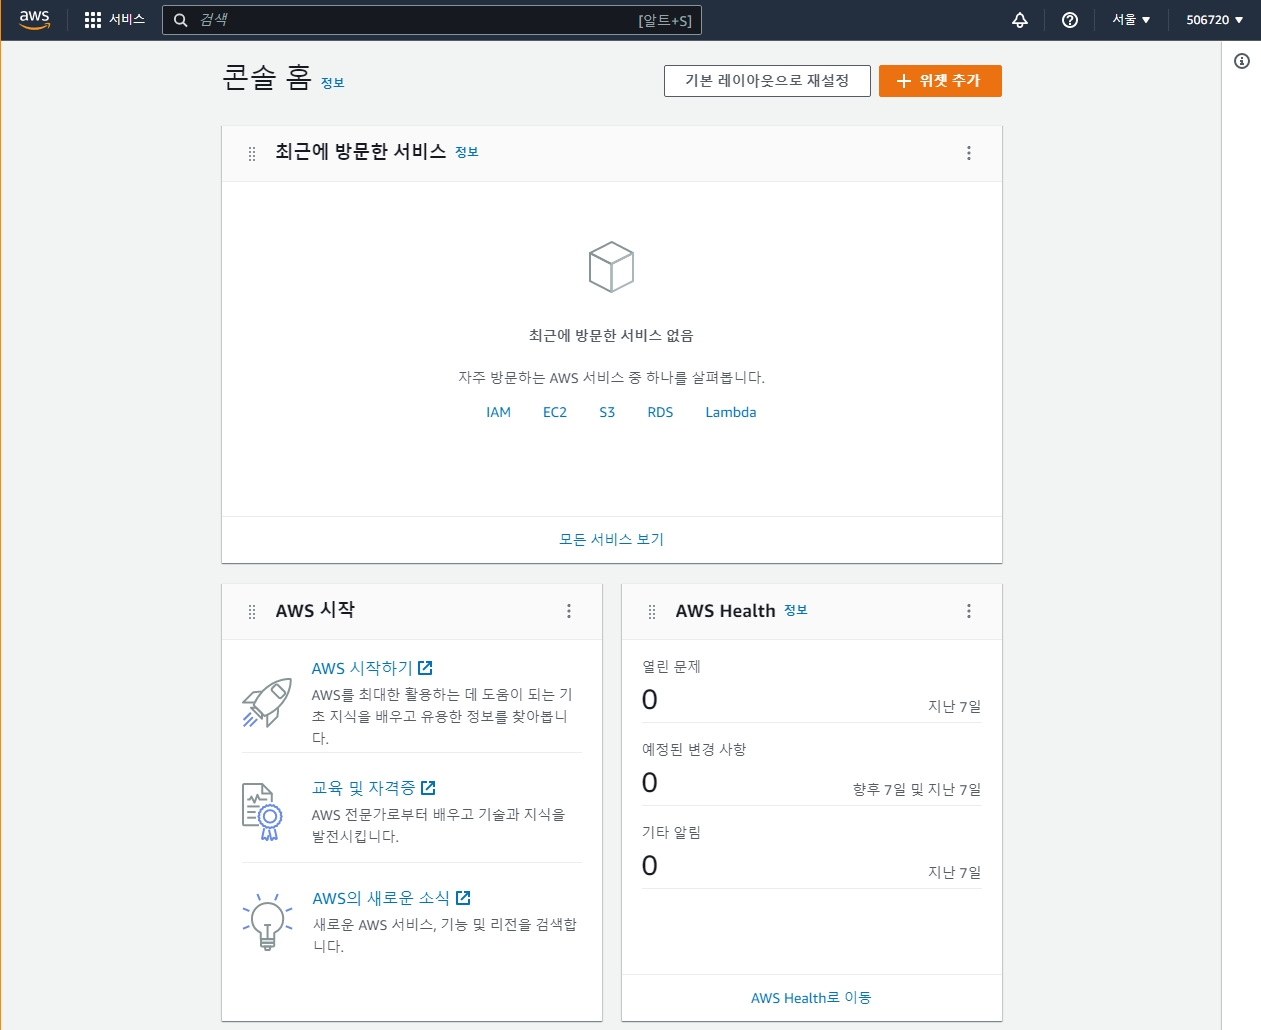Grab the AWS 시작 widget drag handle

pos(252,611)
